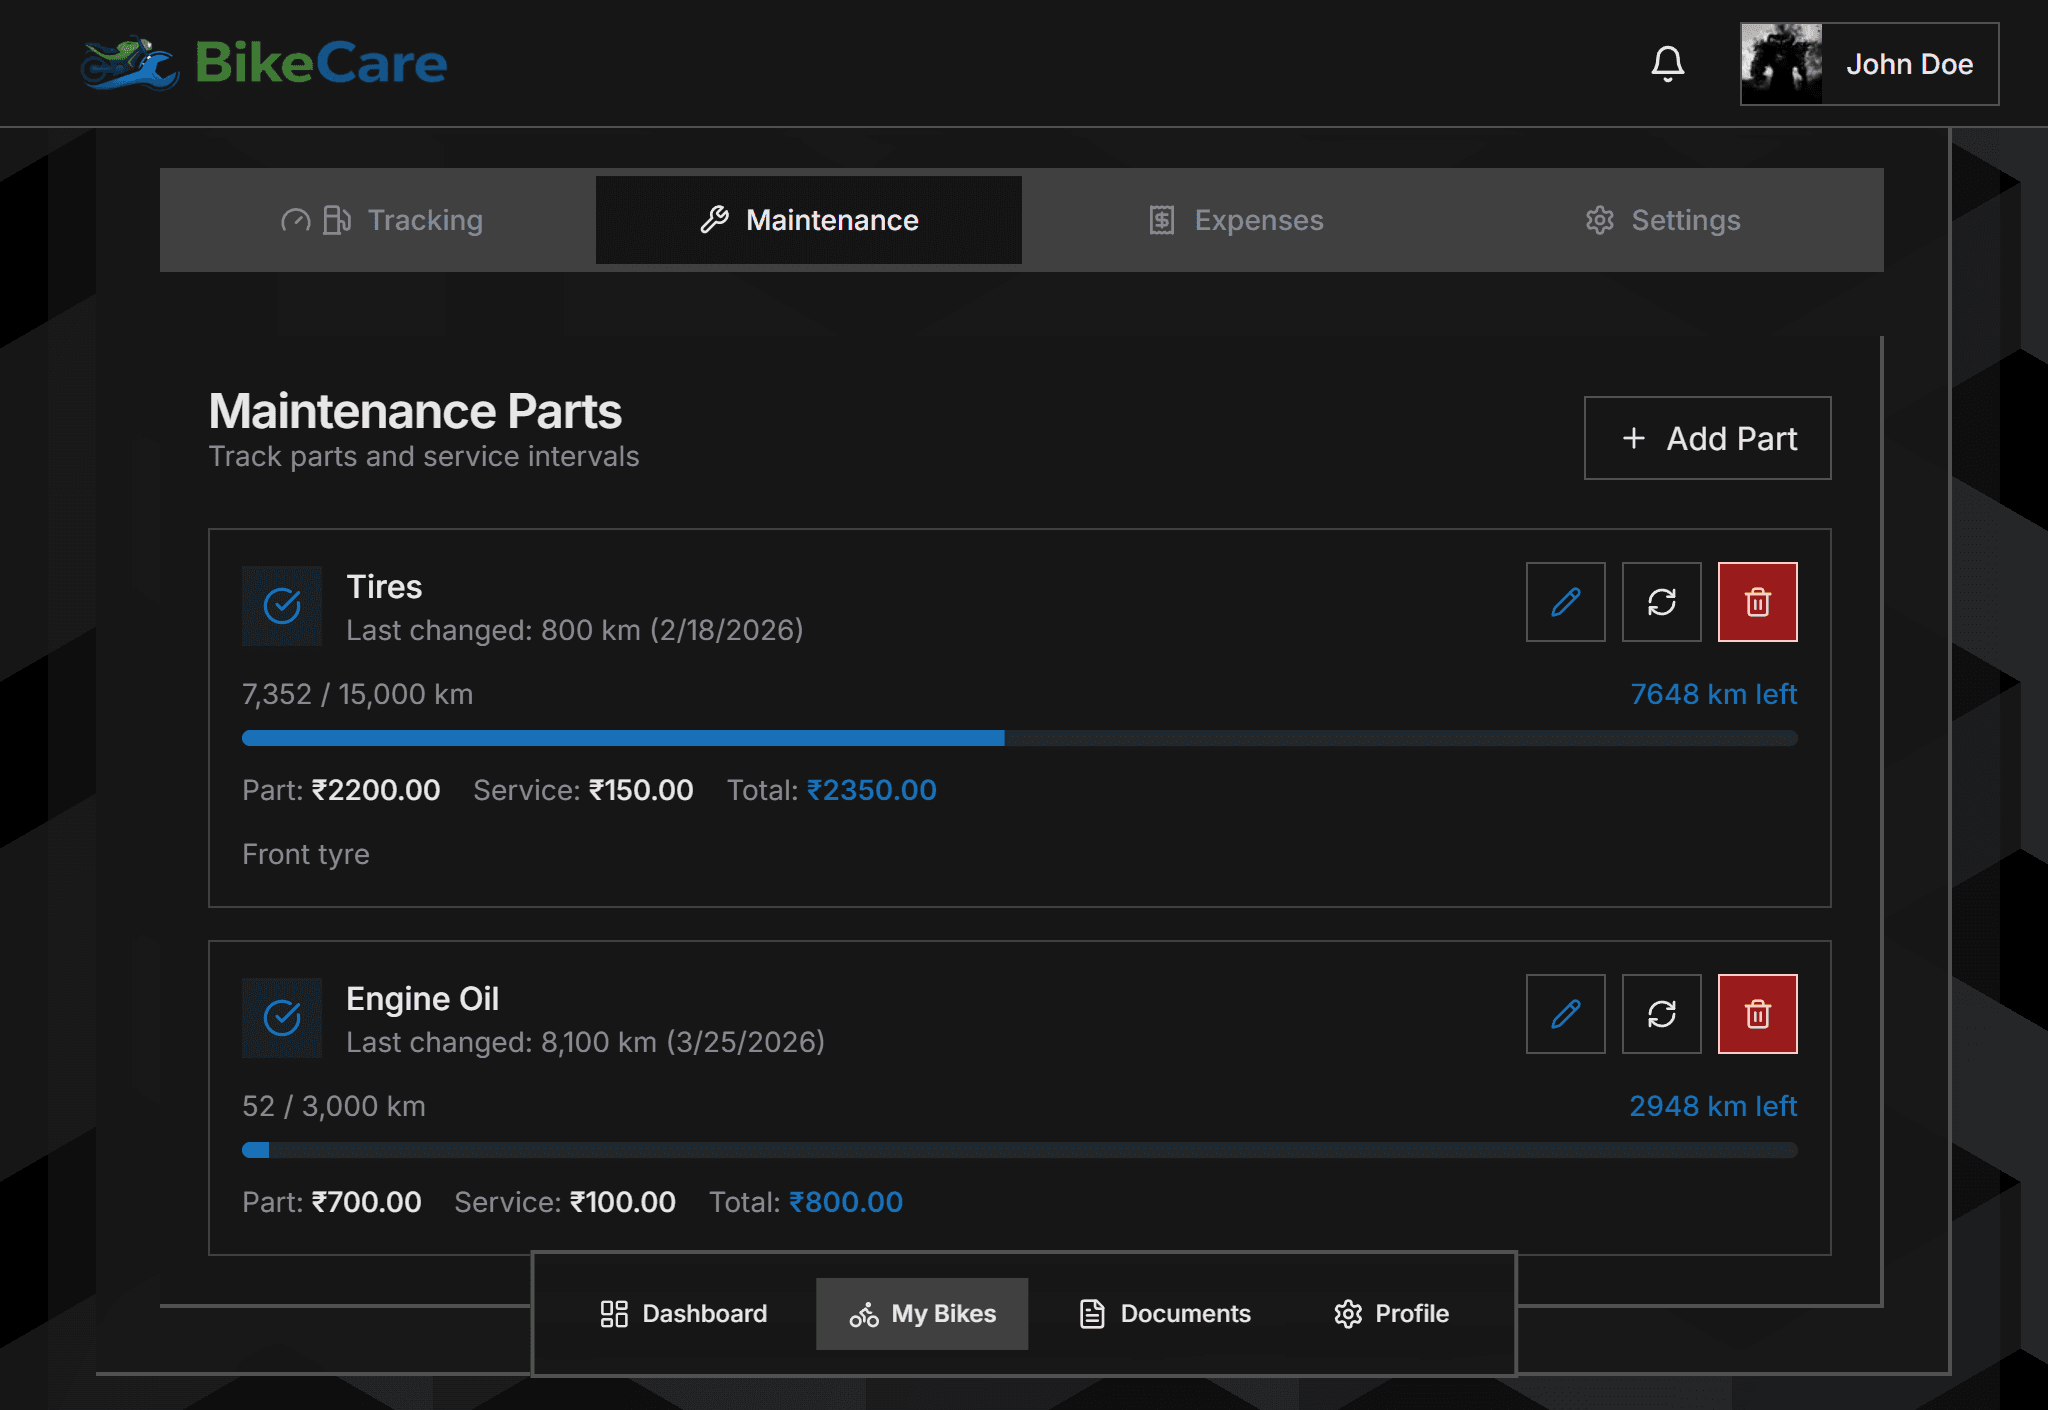Delete the Tires part with the trash icon
The width and height of the screenshot is (2048, 1410).
[x=1757, y=602]
